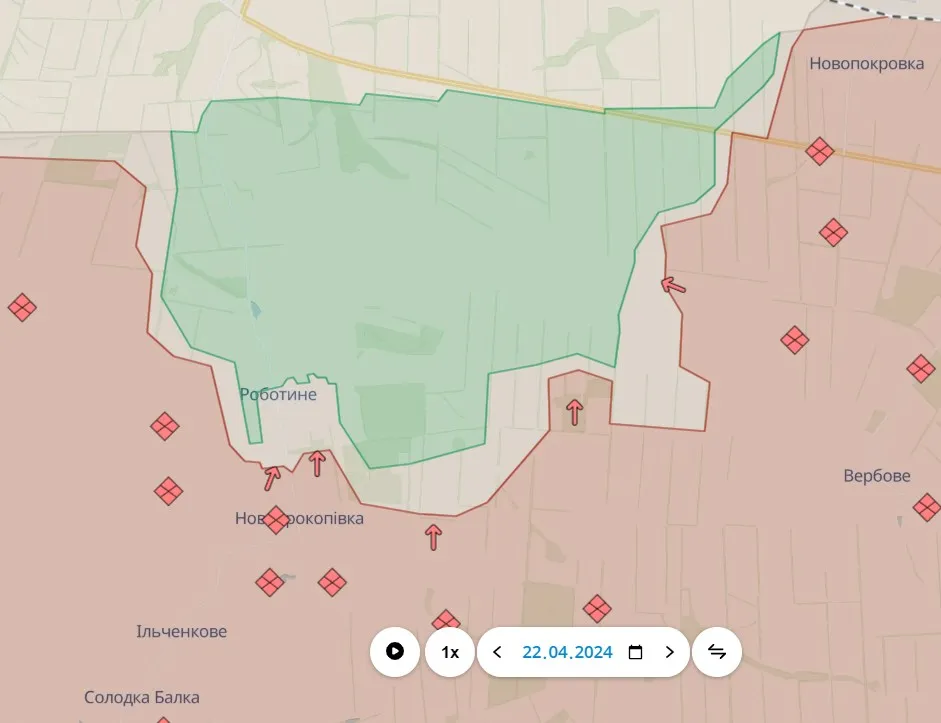Click the Вербове settlement label
Image resolution: width=941 pixels, height=723 pixels.
(x=876, y=475)
